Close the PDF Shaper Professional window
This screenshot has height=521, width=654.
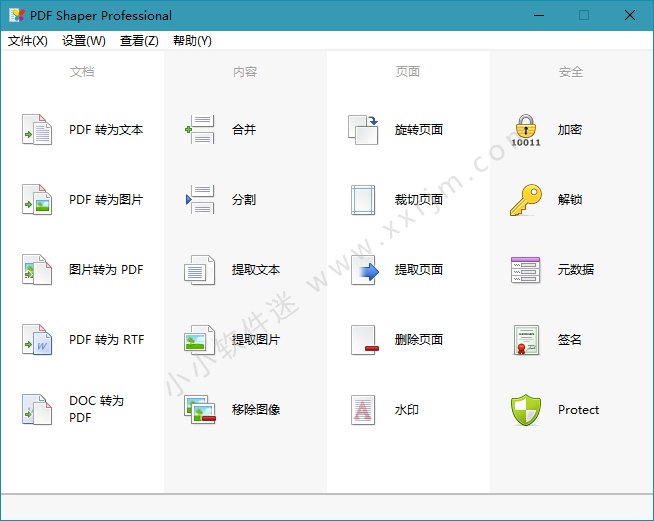pos(630,15)
